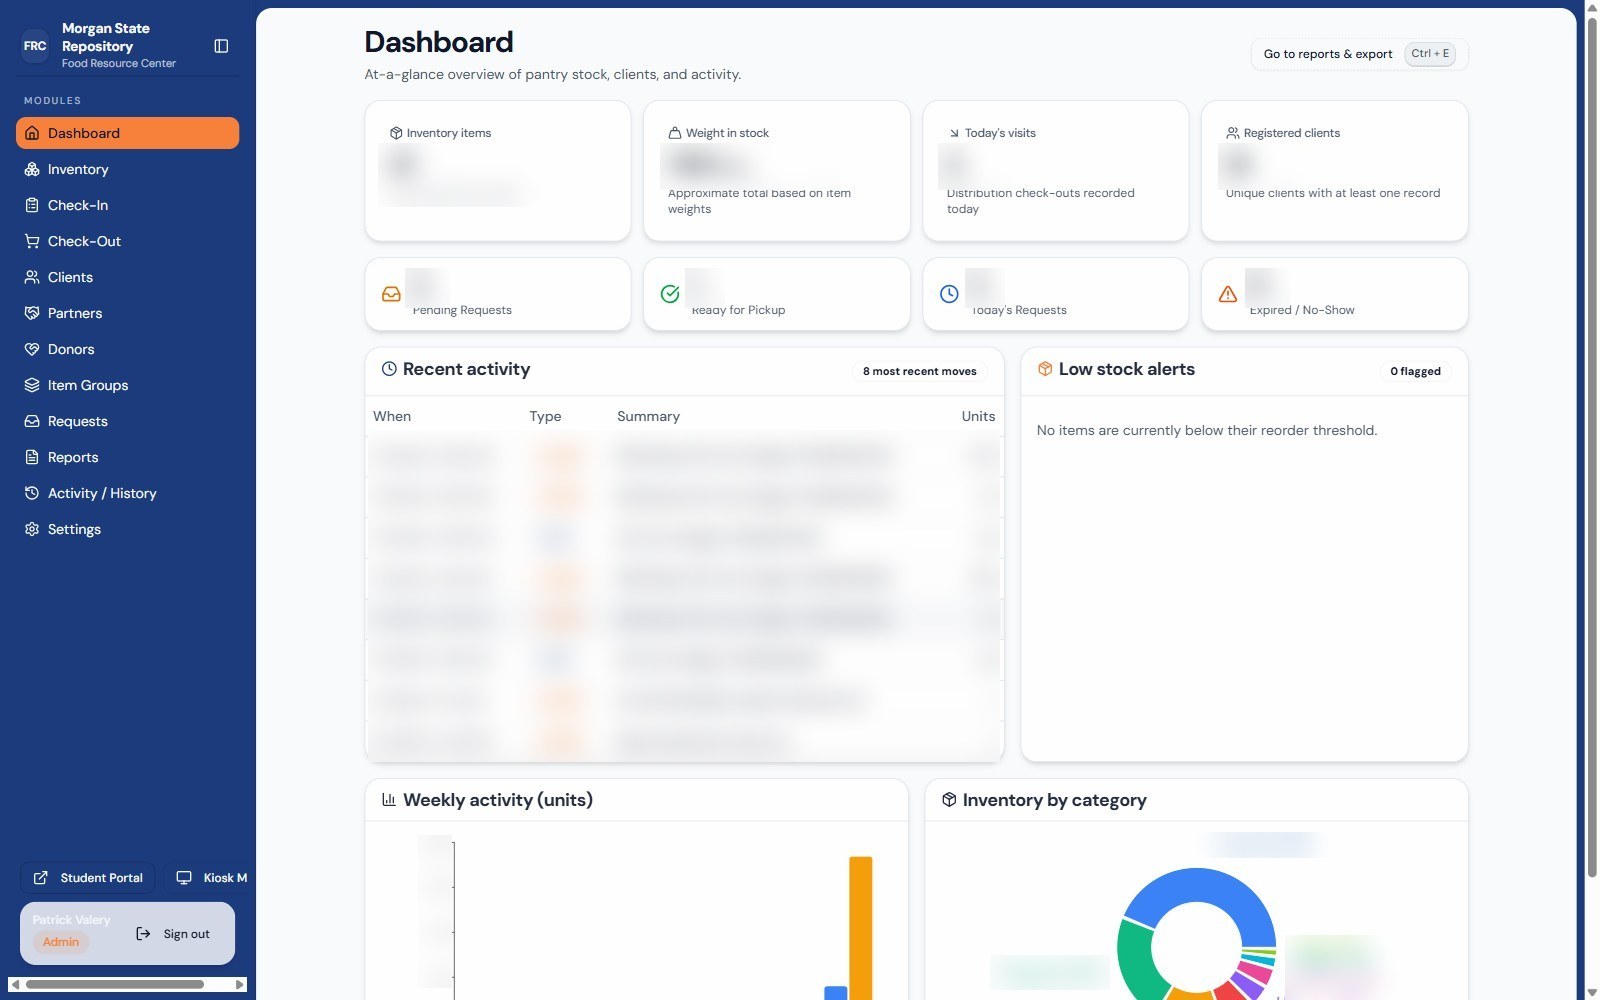The width and height of the screenshot is (1600, 1000).
Task: Click the Dashboard page heading
Action: (439, 42)
